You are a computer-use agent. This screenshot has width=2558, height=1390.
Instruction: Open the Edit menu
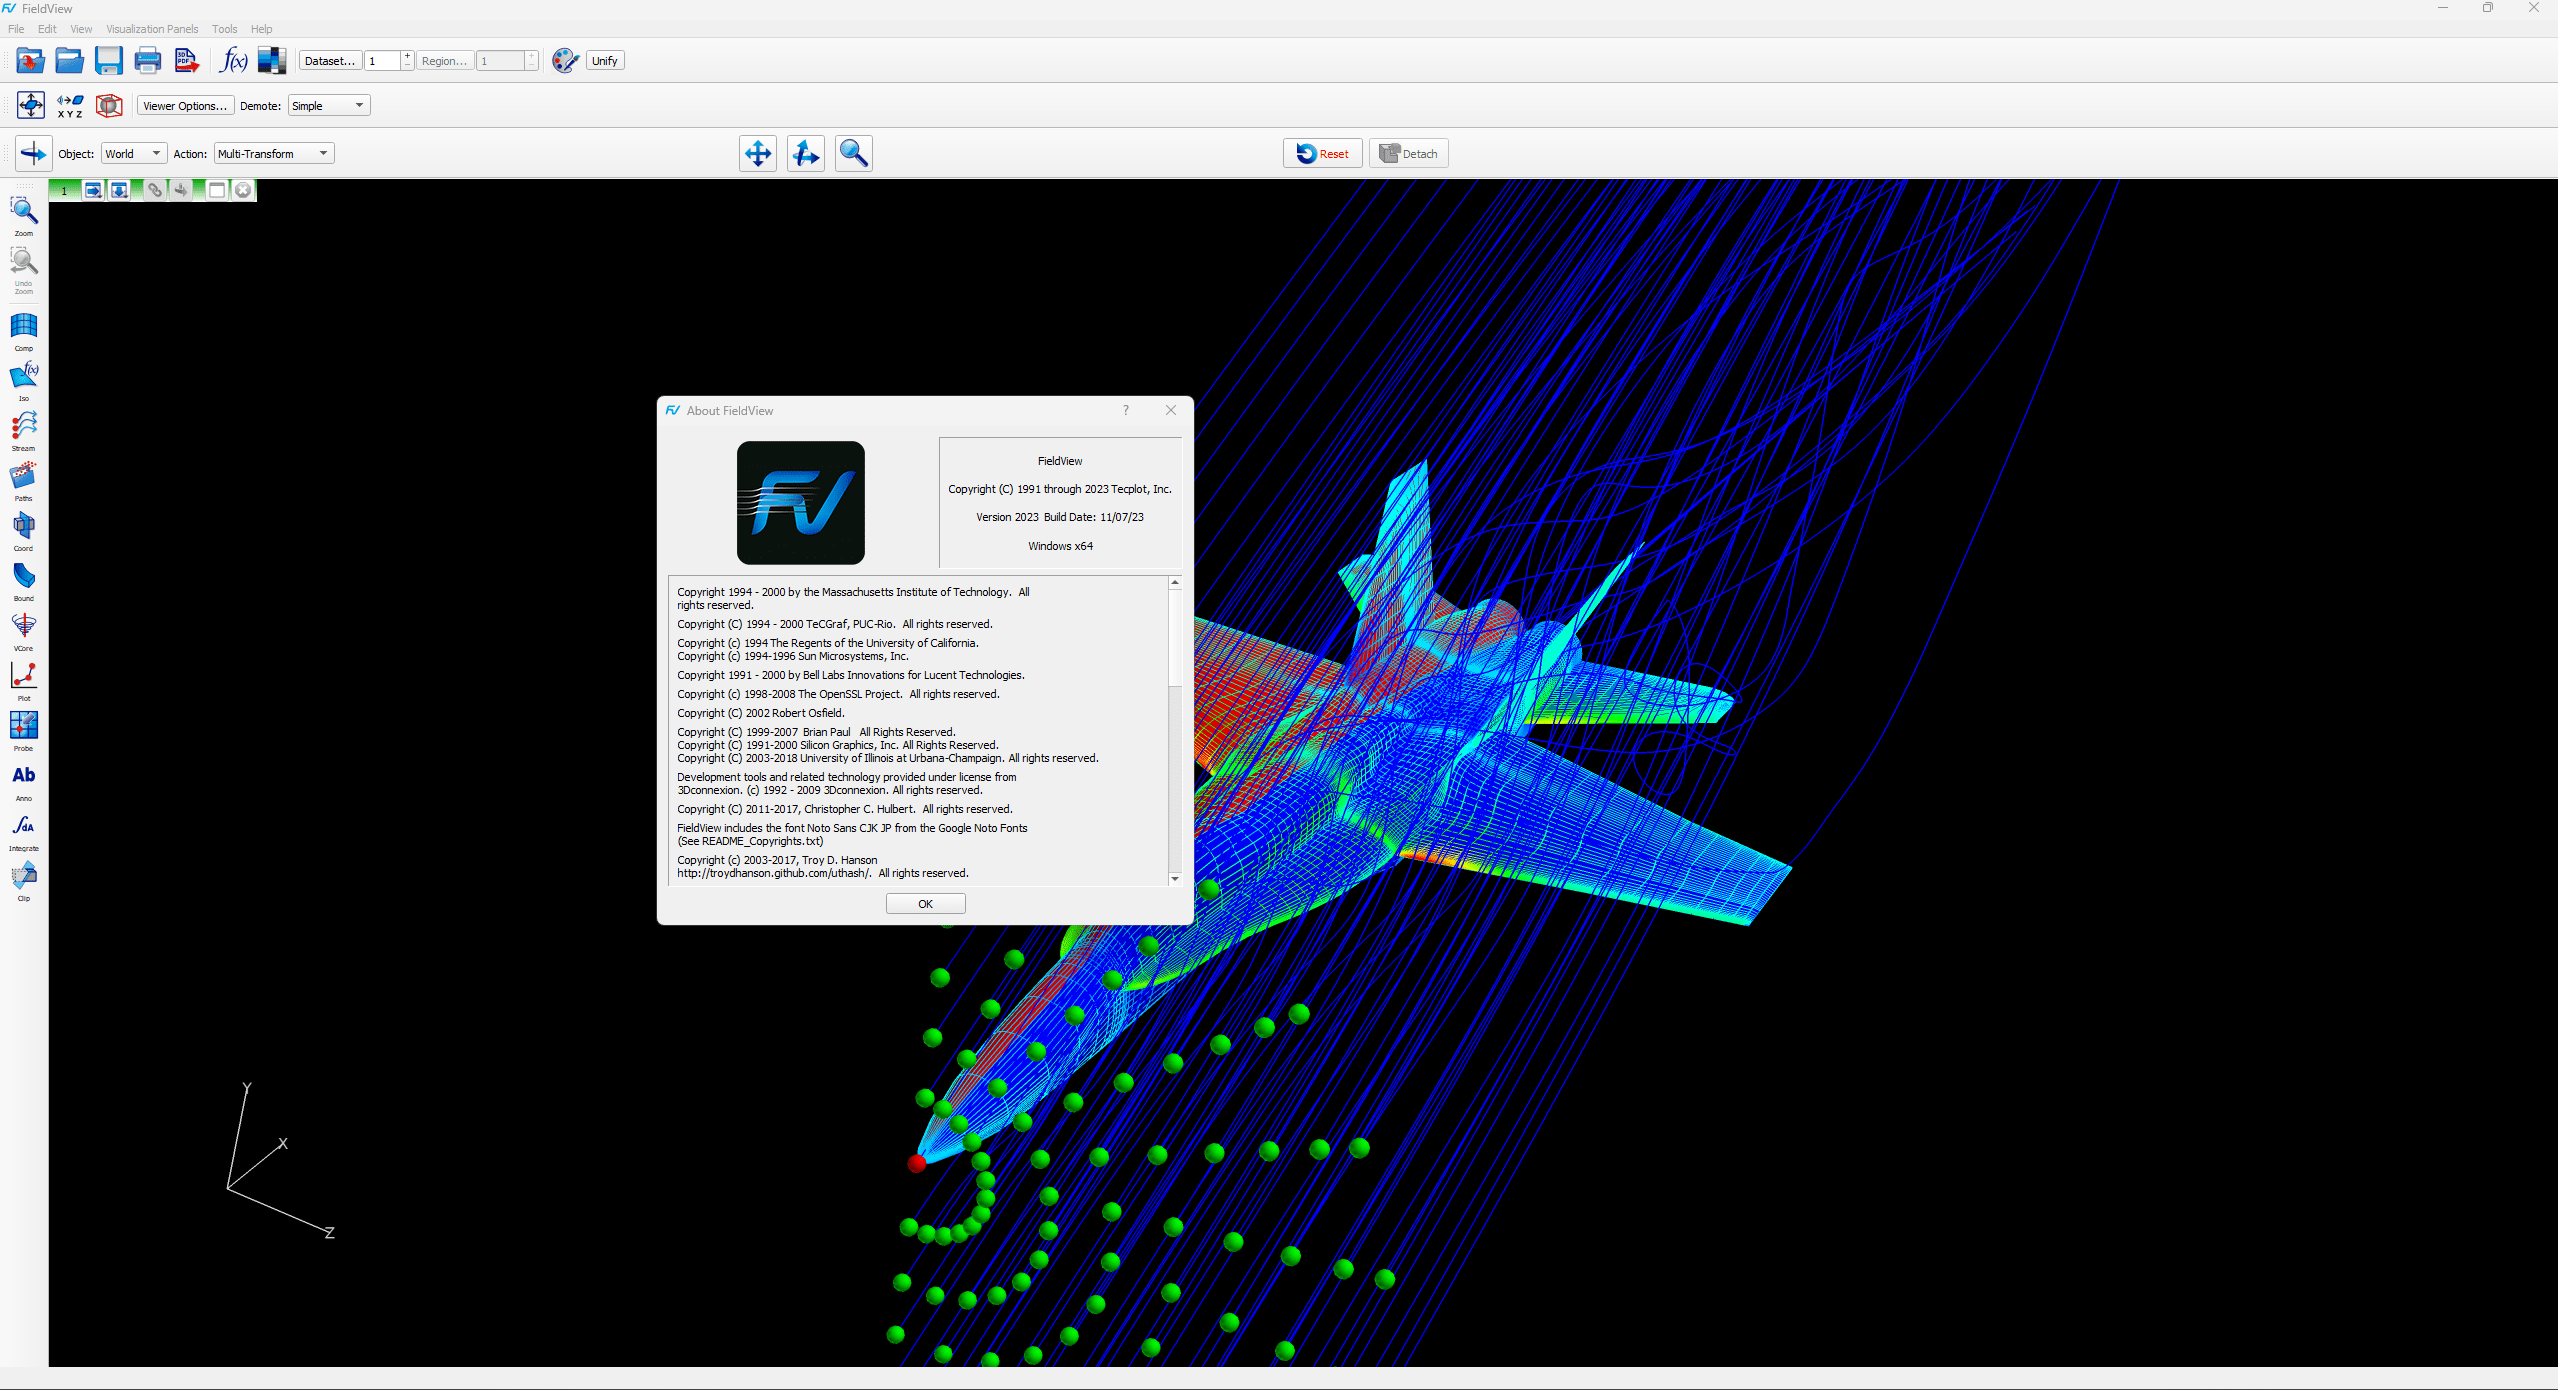click(47, 29)
